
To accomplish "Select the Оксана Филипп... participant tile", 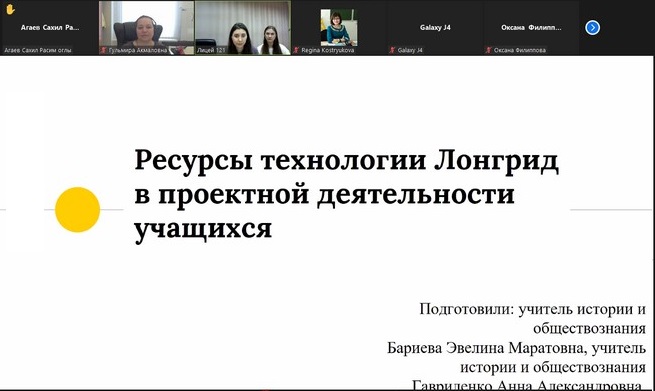I will pos(531,28).
